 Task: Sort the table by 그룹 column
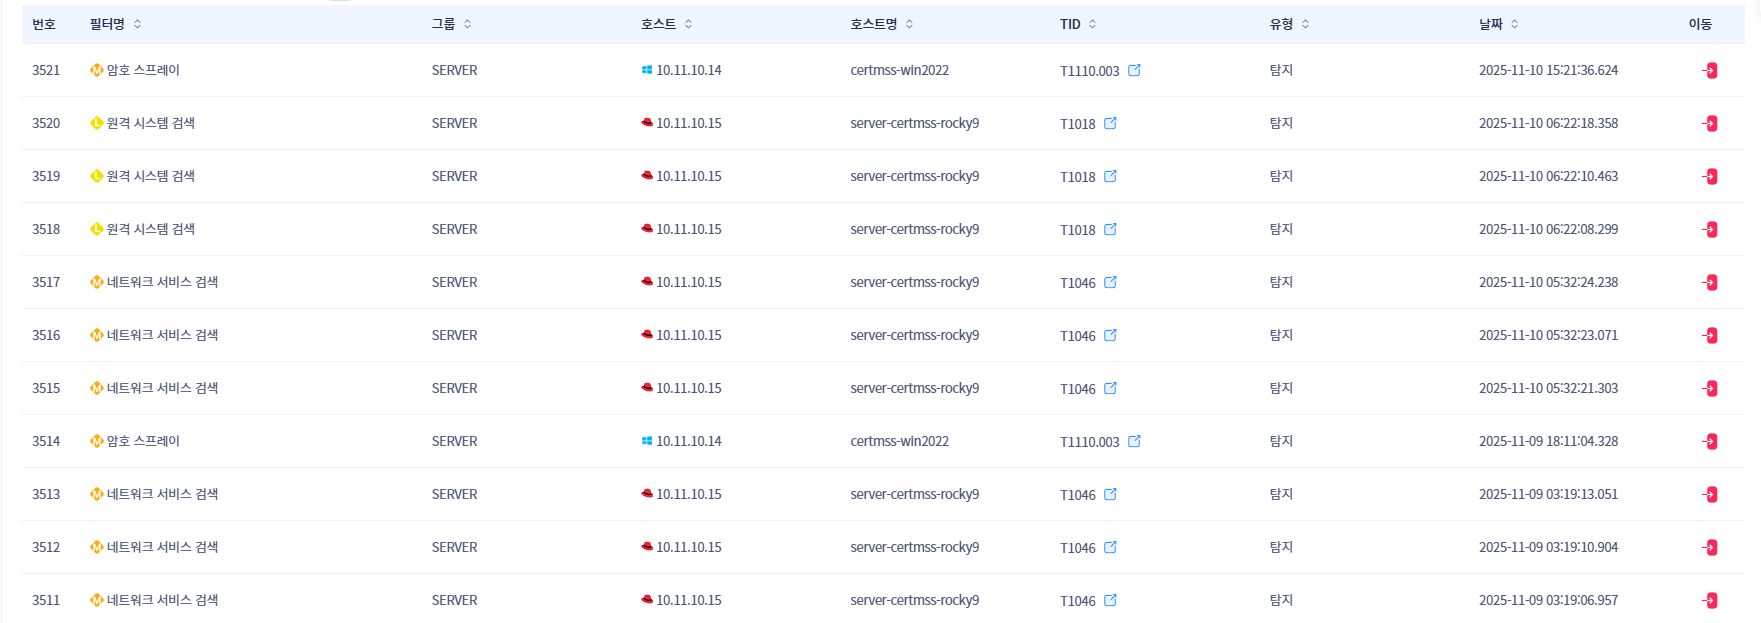pos(467,24)
